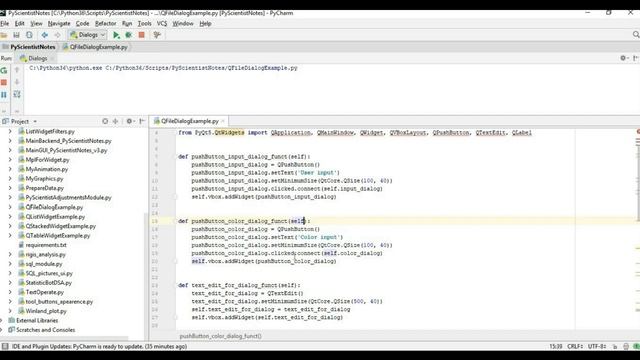Toggle tool window buttons in status bar corner

(5, 347)
